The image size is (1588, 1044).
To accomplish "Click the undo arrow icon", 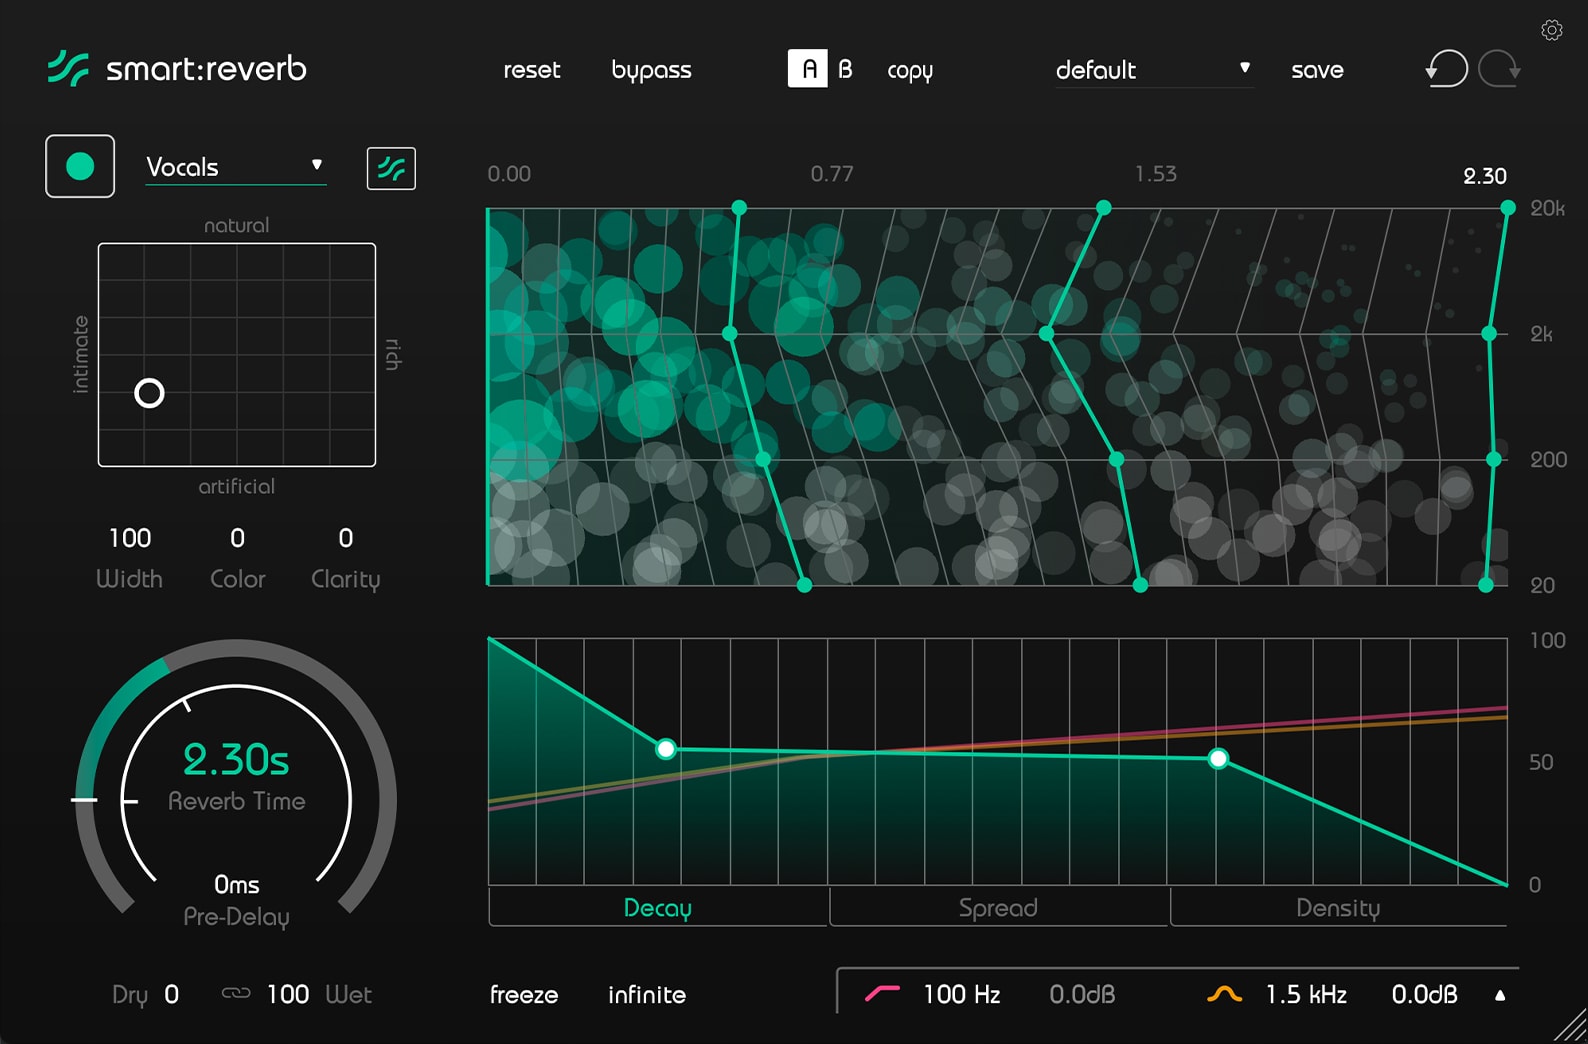I will pyautogui.click(x=1446, y=69).
